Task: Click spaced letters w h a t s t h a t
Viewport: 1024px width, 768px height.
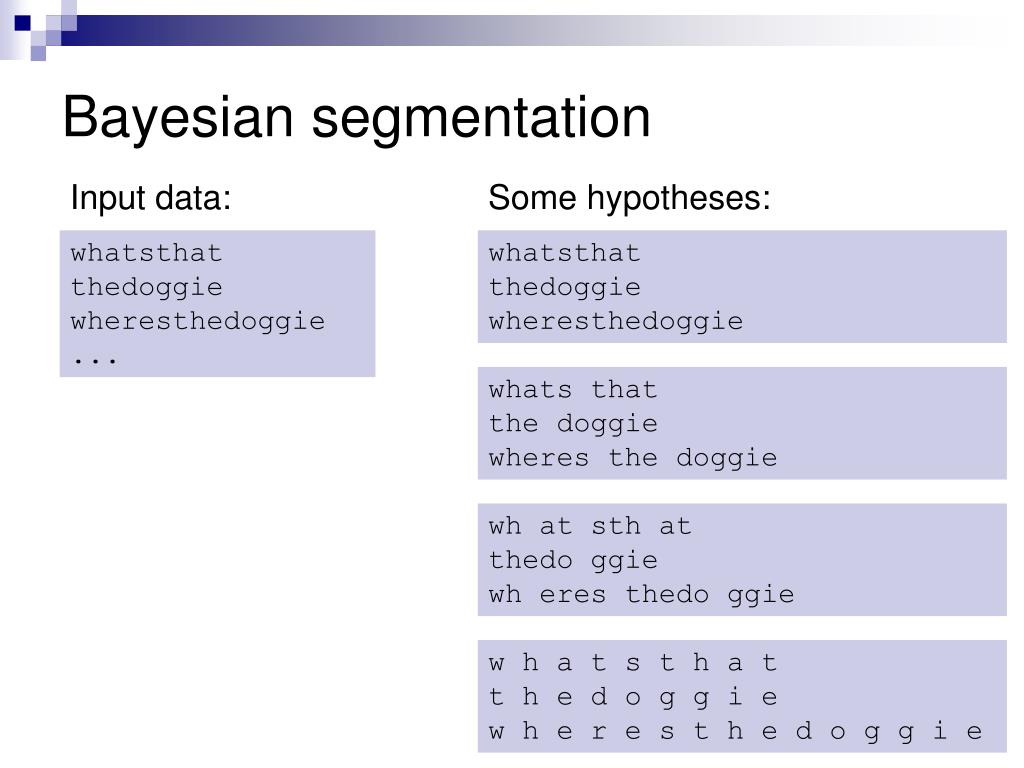Action: tap(633, 663)
